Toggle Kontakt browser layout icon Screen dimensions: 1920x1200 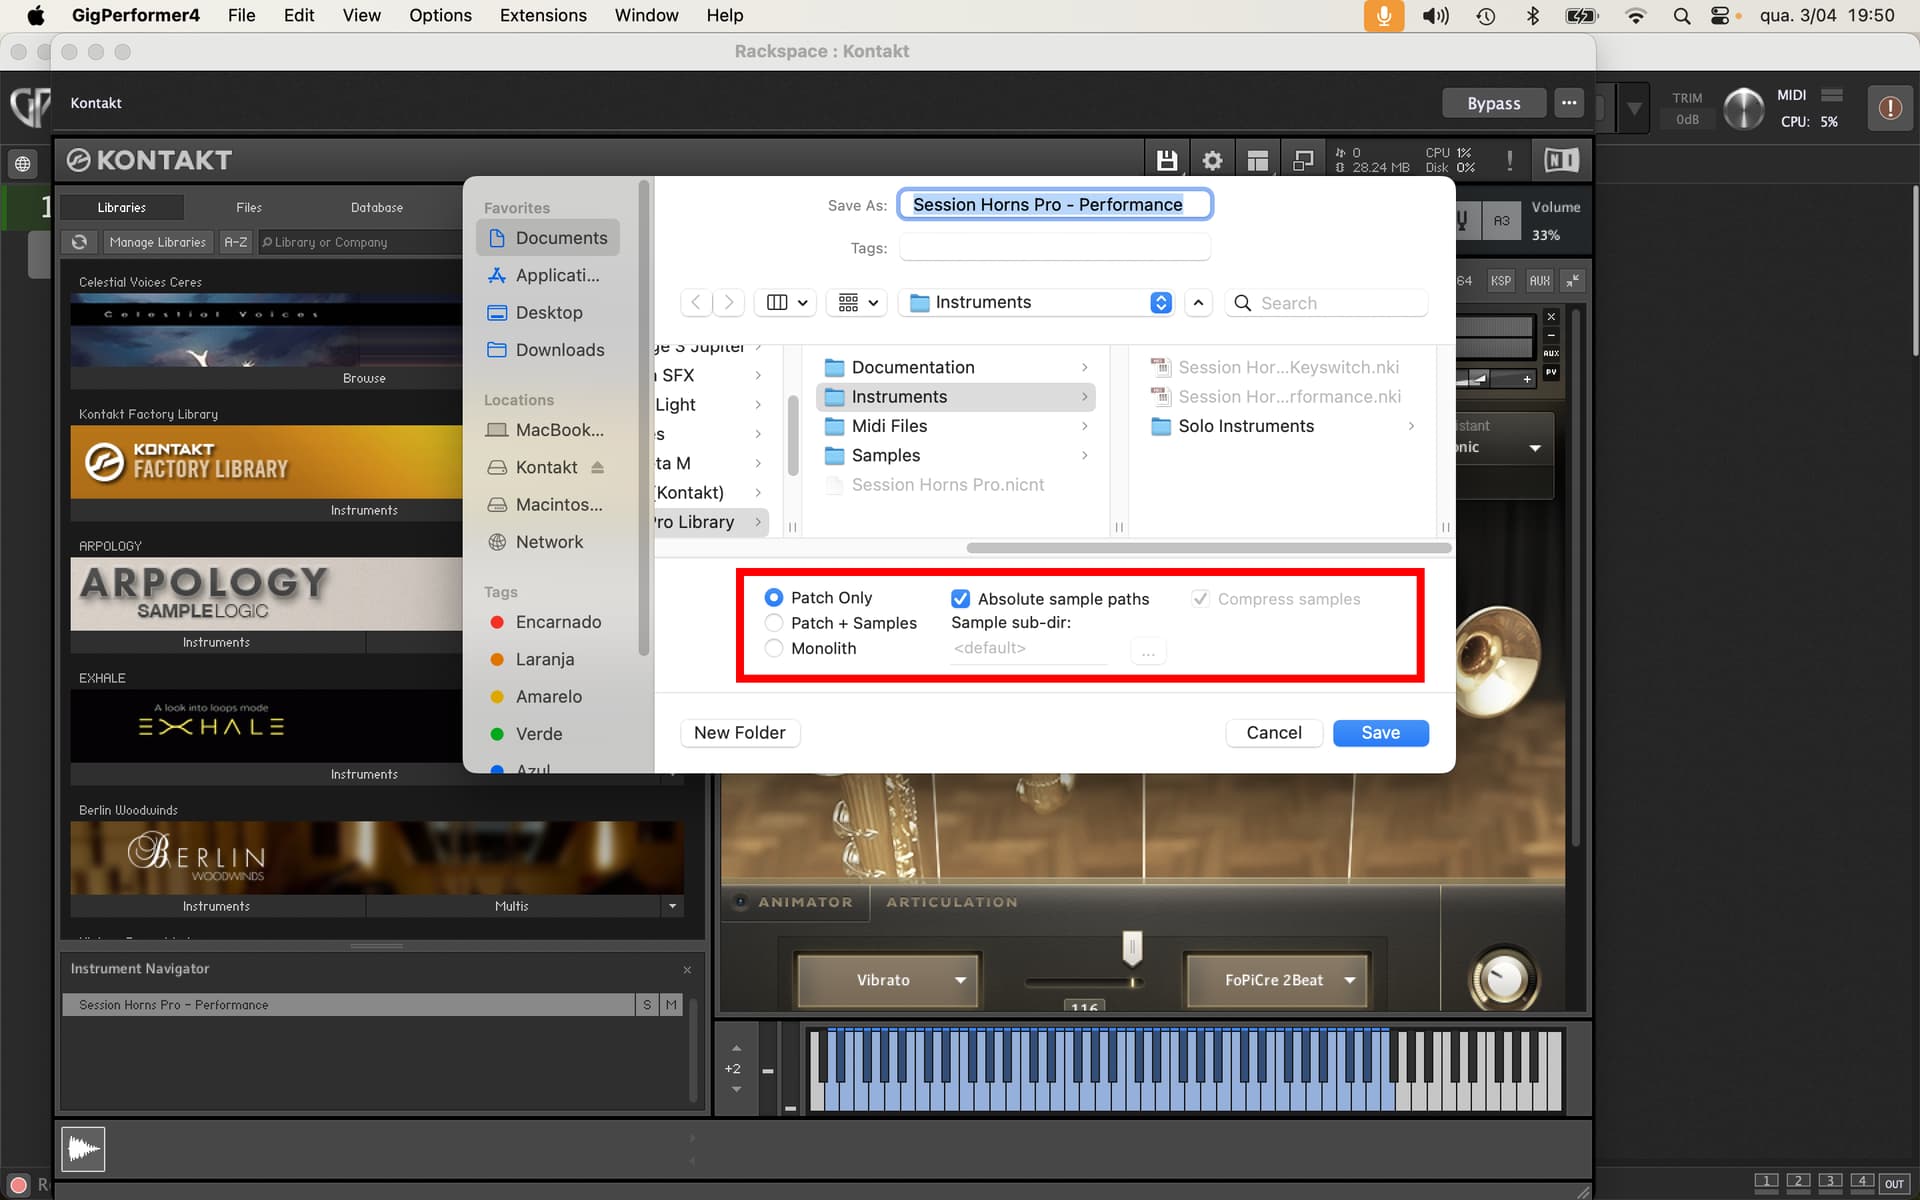click(x=1257, y=160)
